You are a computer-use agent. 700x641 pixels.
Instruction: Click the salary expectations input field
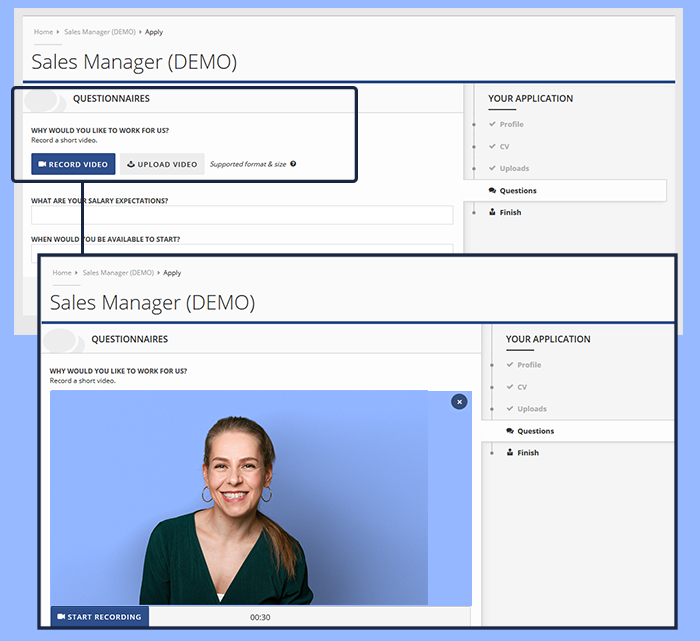tap(241, 215)
